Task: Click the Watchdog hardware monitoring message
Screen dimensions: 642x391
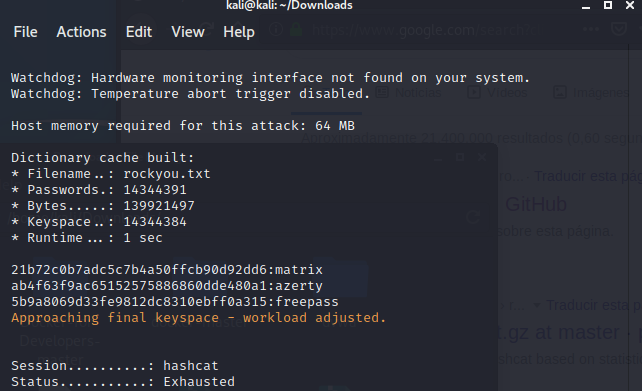Action: point(270,77)
